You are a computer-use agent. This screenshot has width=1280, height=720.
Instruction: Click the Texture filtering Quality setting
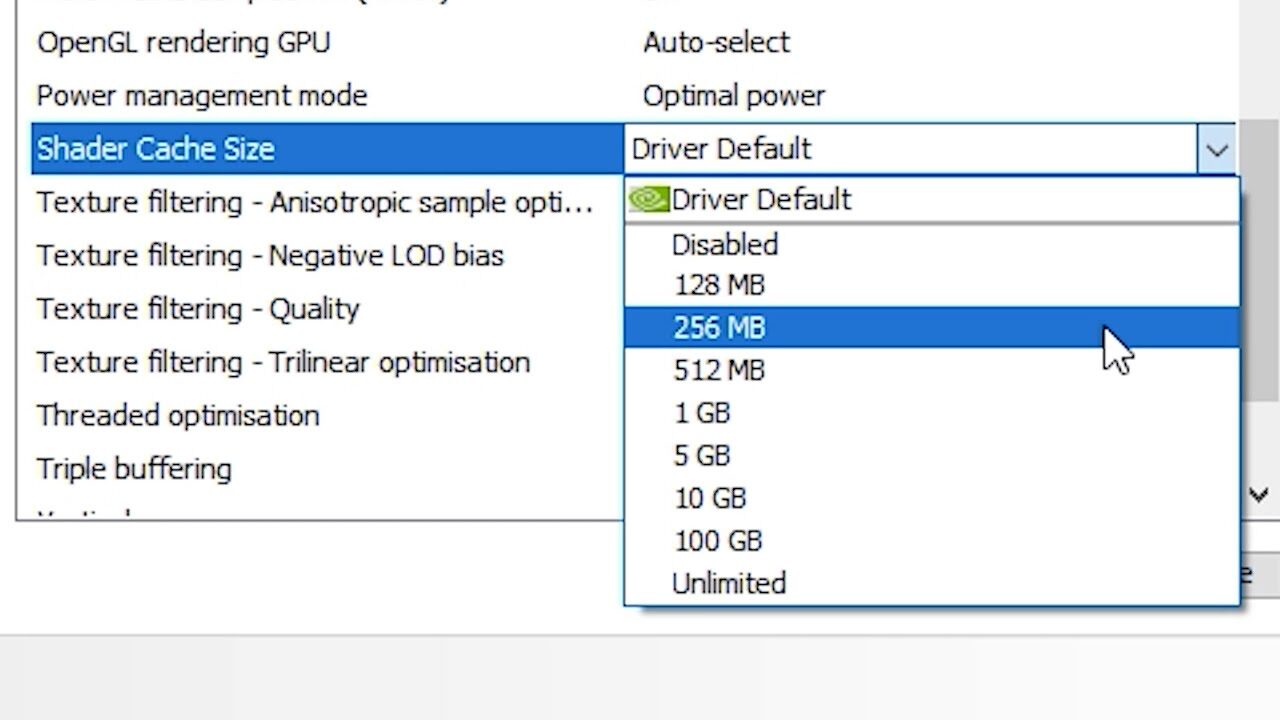click(198, 309)
